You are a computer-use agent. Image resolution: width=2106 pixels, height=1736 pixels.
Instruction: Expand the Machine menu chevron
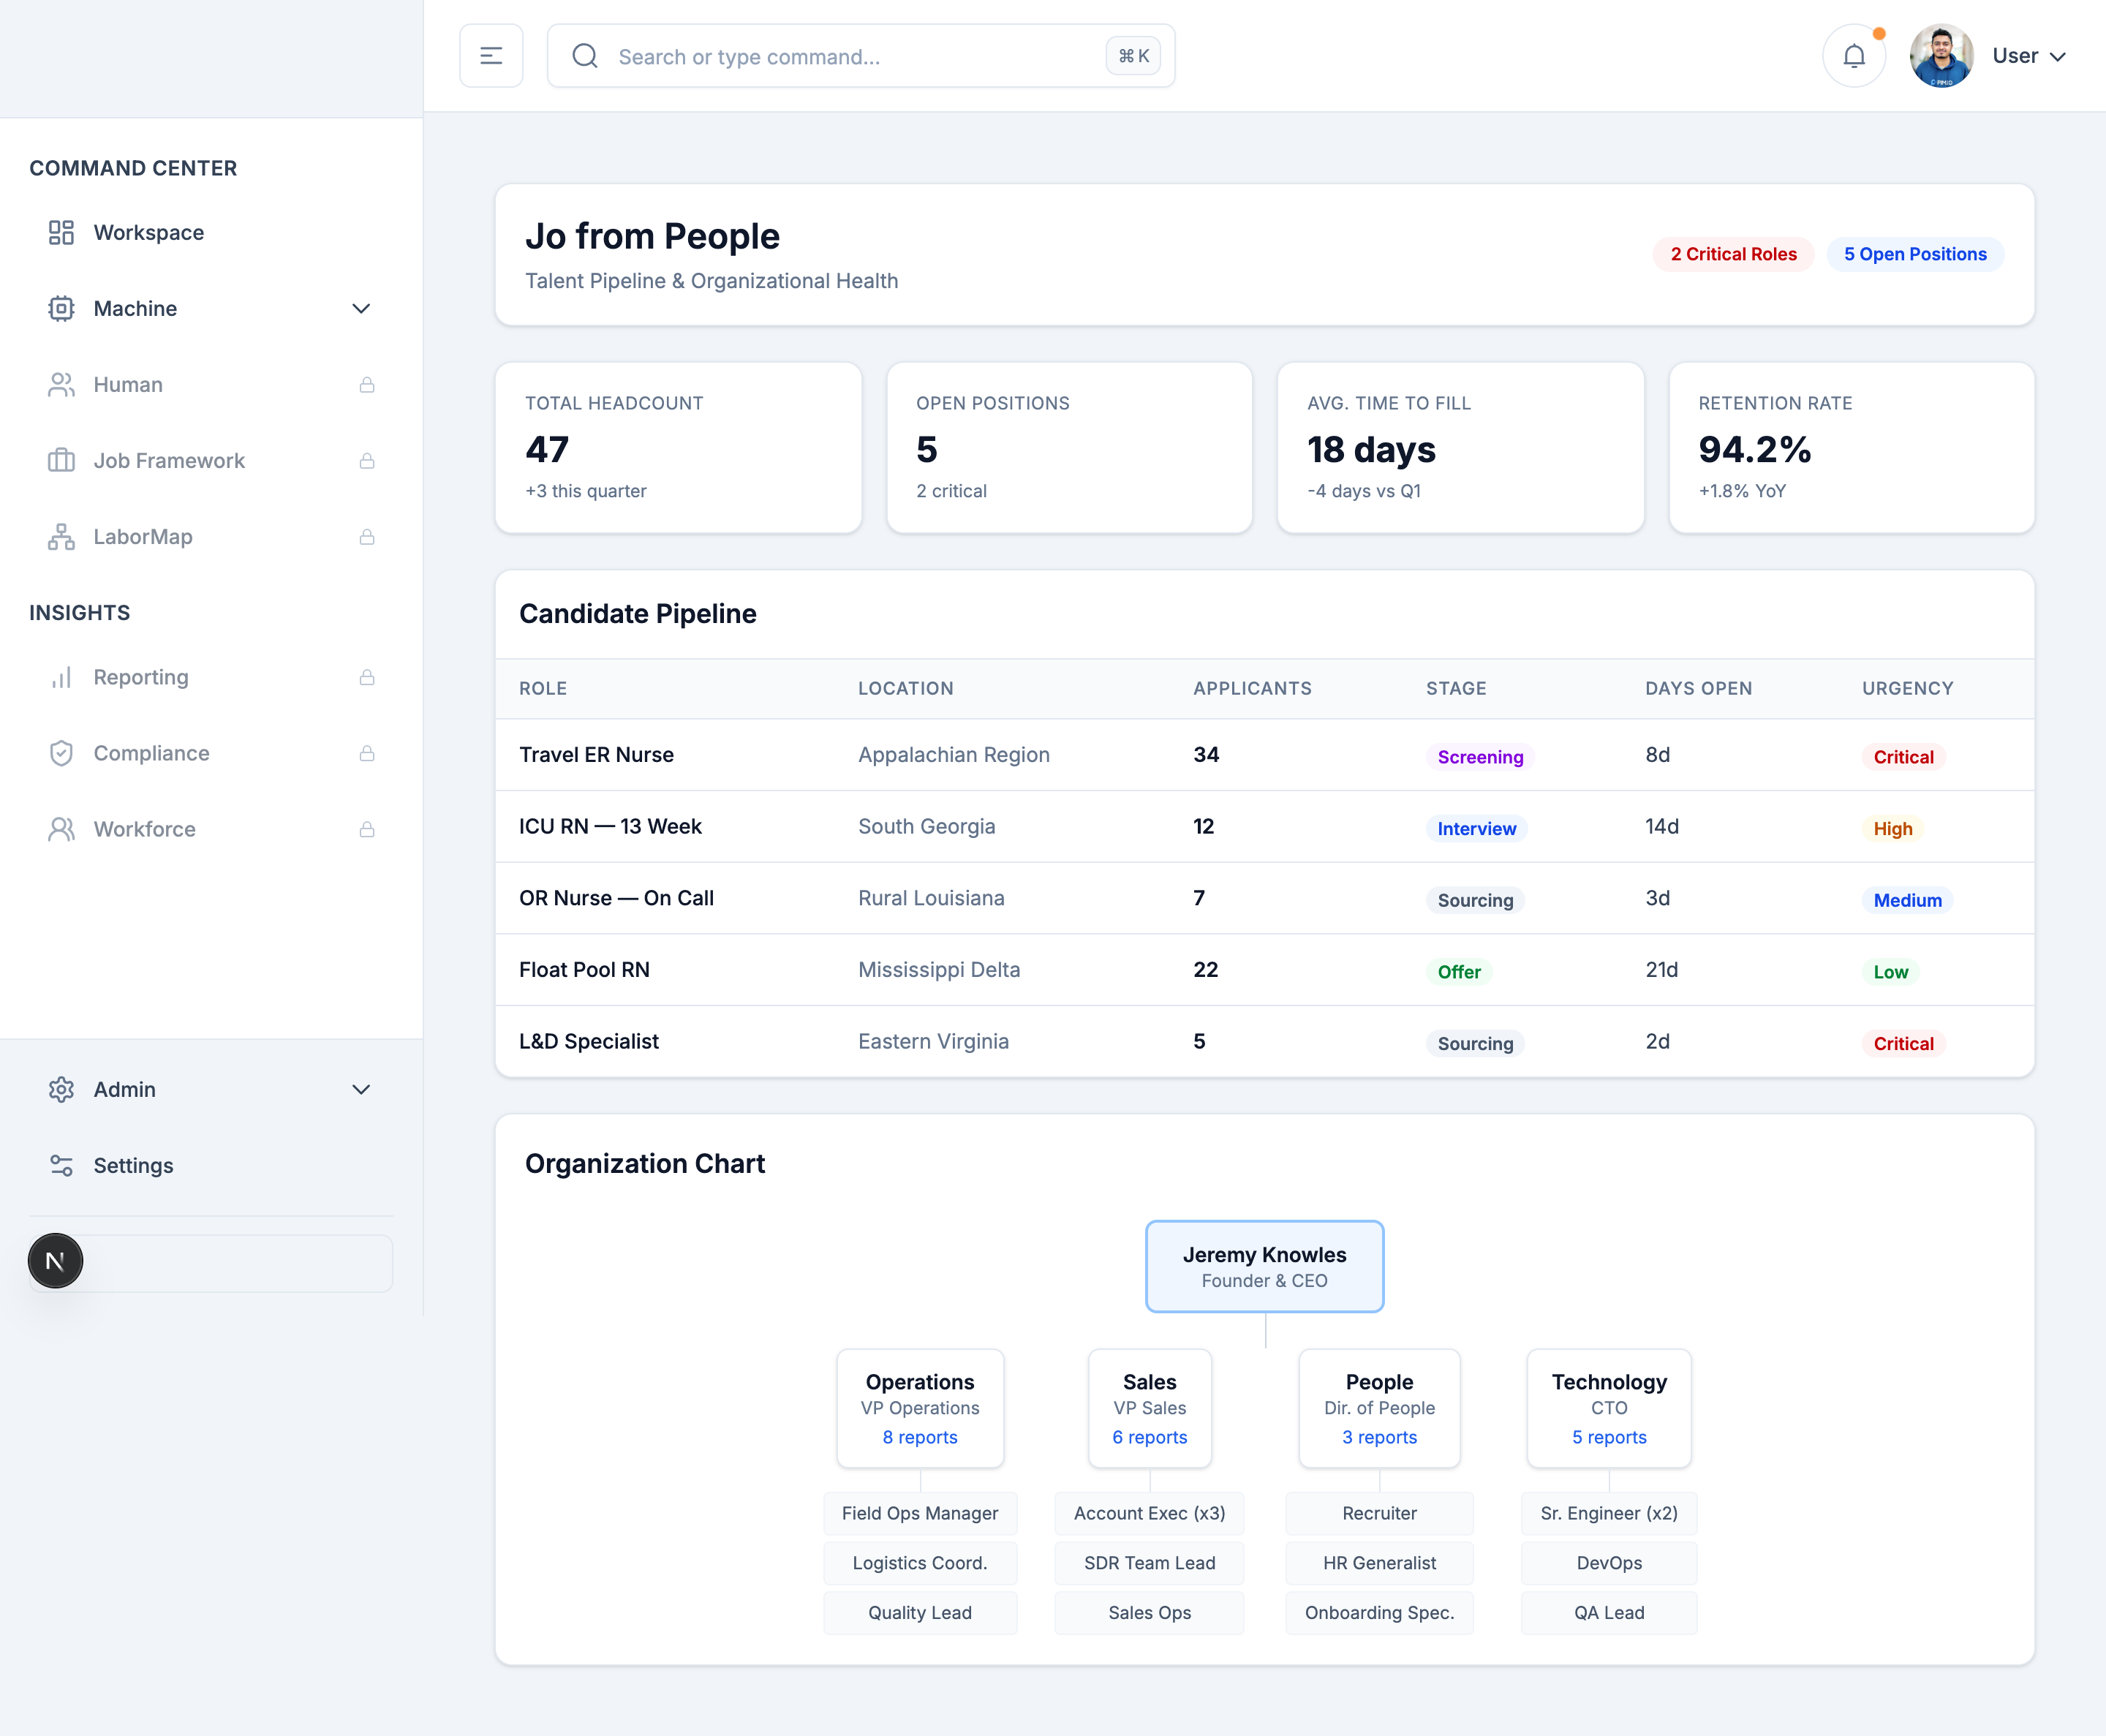tap(361, 308)
